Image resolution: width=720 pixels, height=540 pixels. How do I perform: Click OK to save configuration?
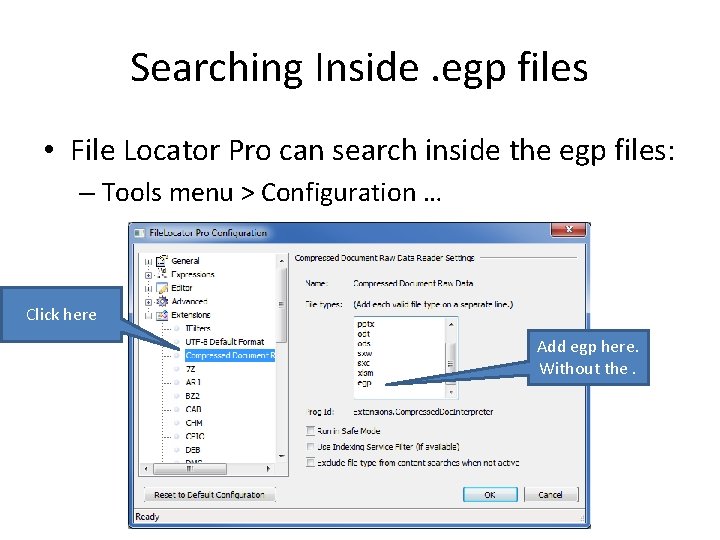pyautogui.click(x=490, y=495)
